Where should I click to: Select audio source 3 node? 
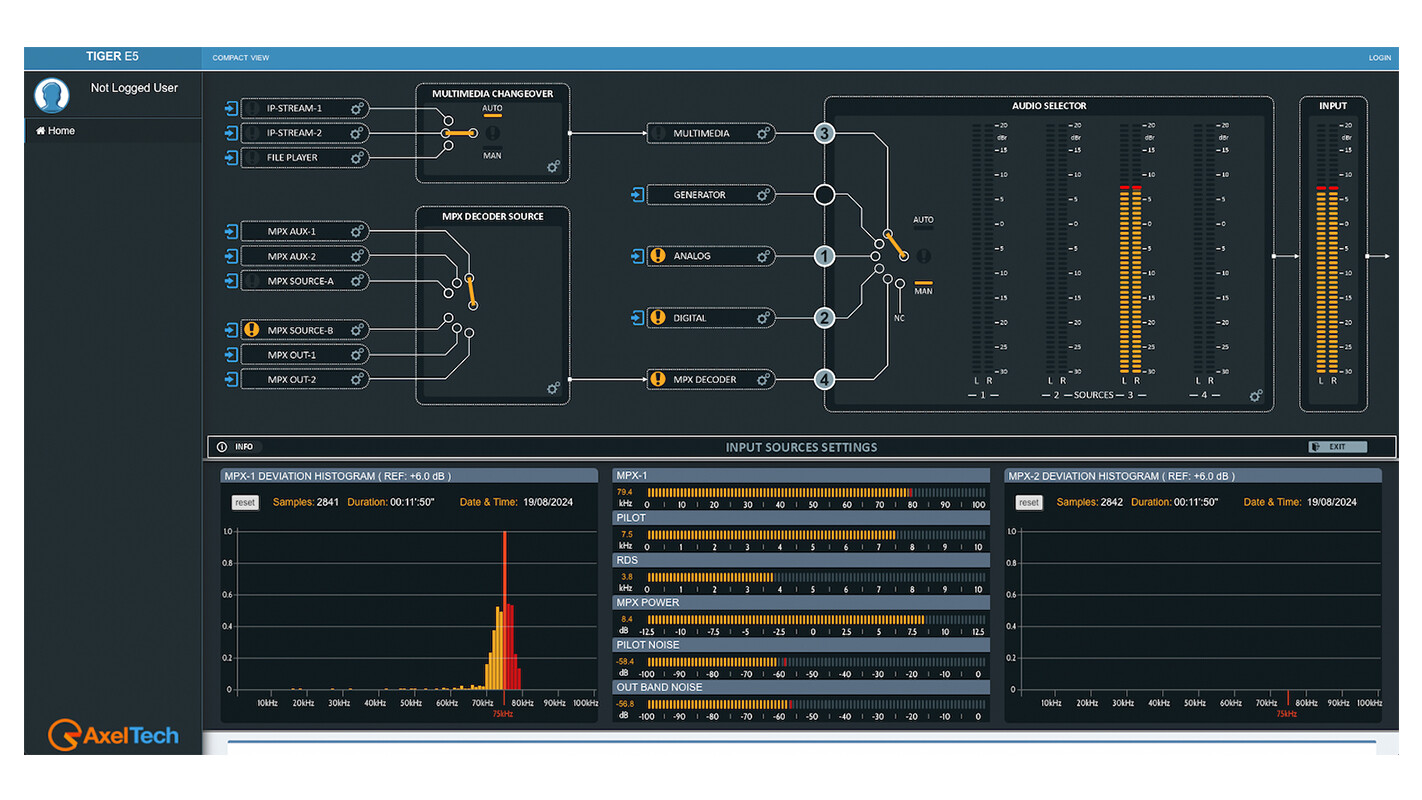pos(824,133)
